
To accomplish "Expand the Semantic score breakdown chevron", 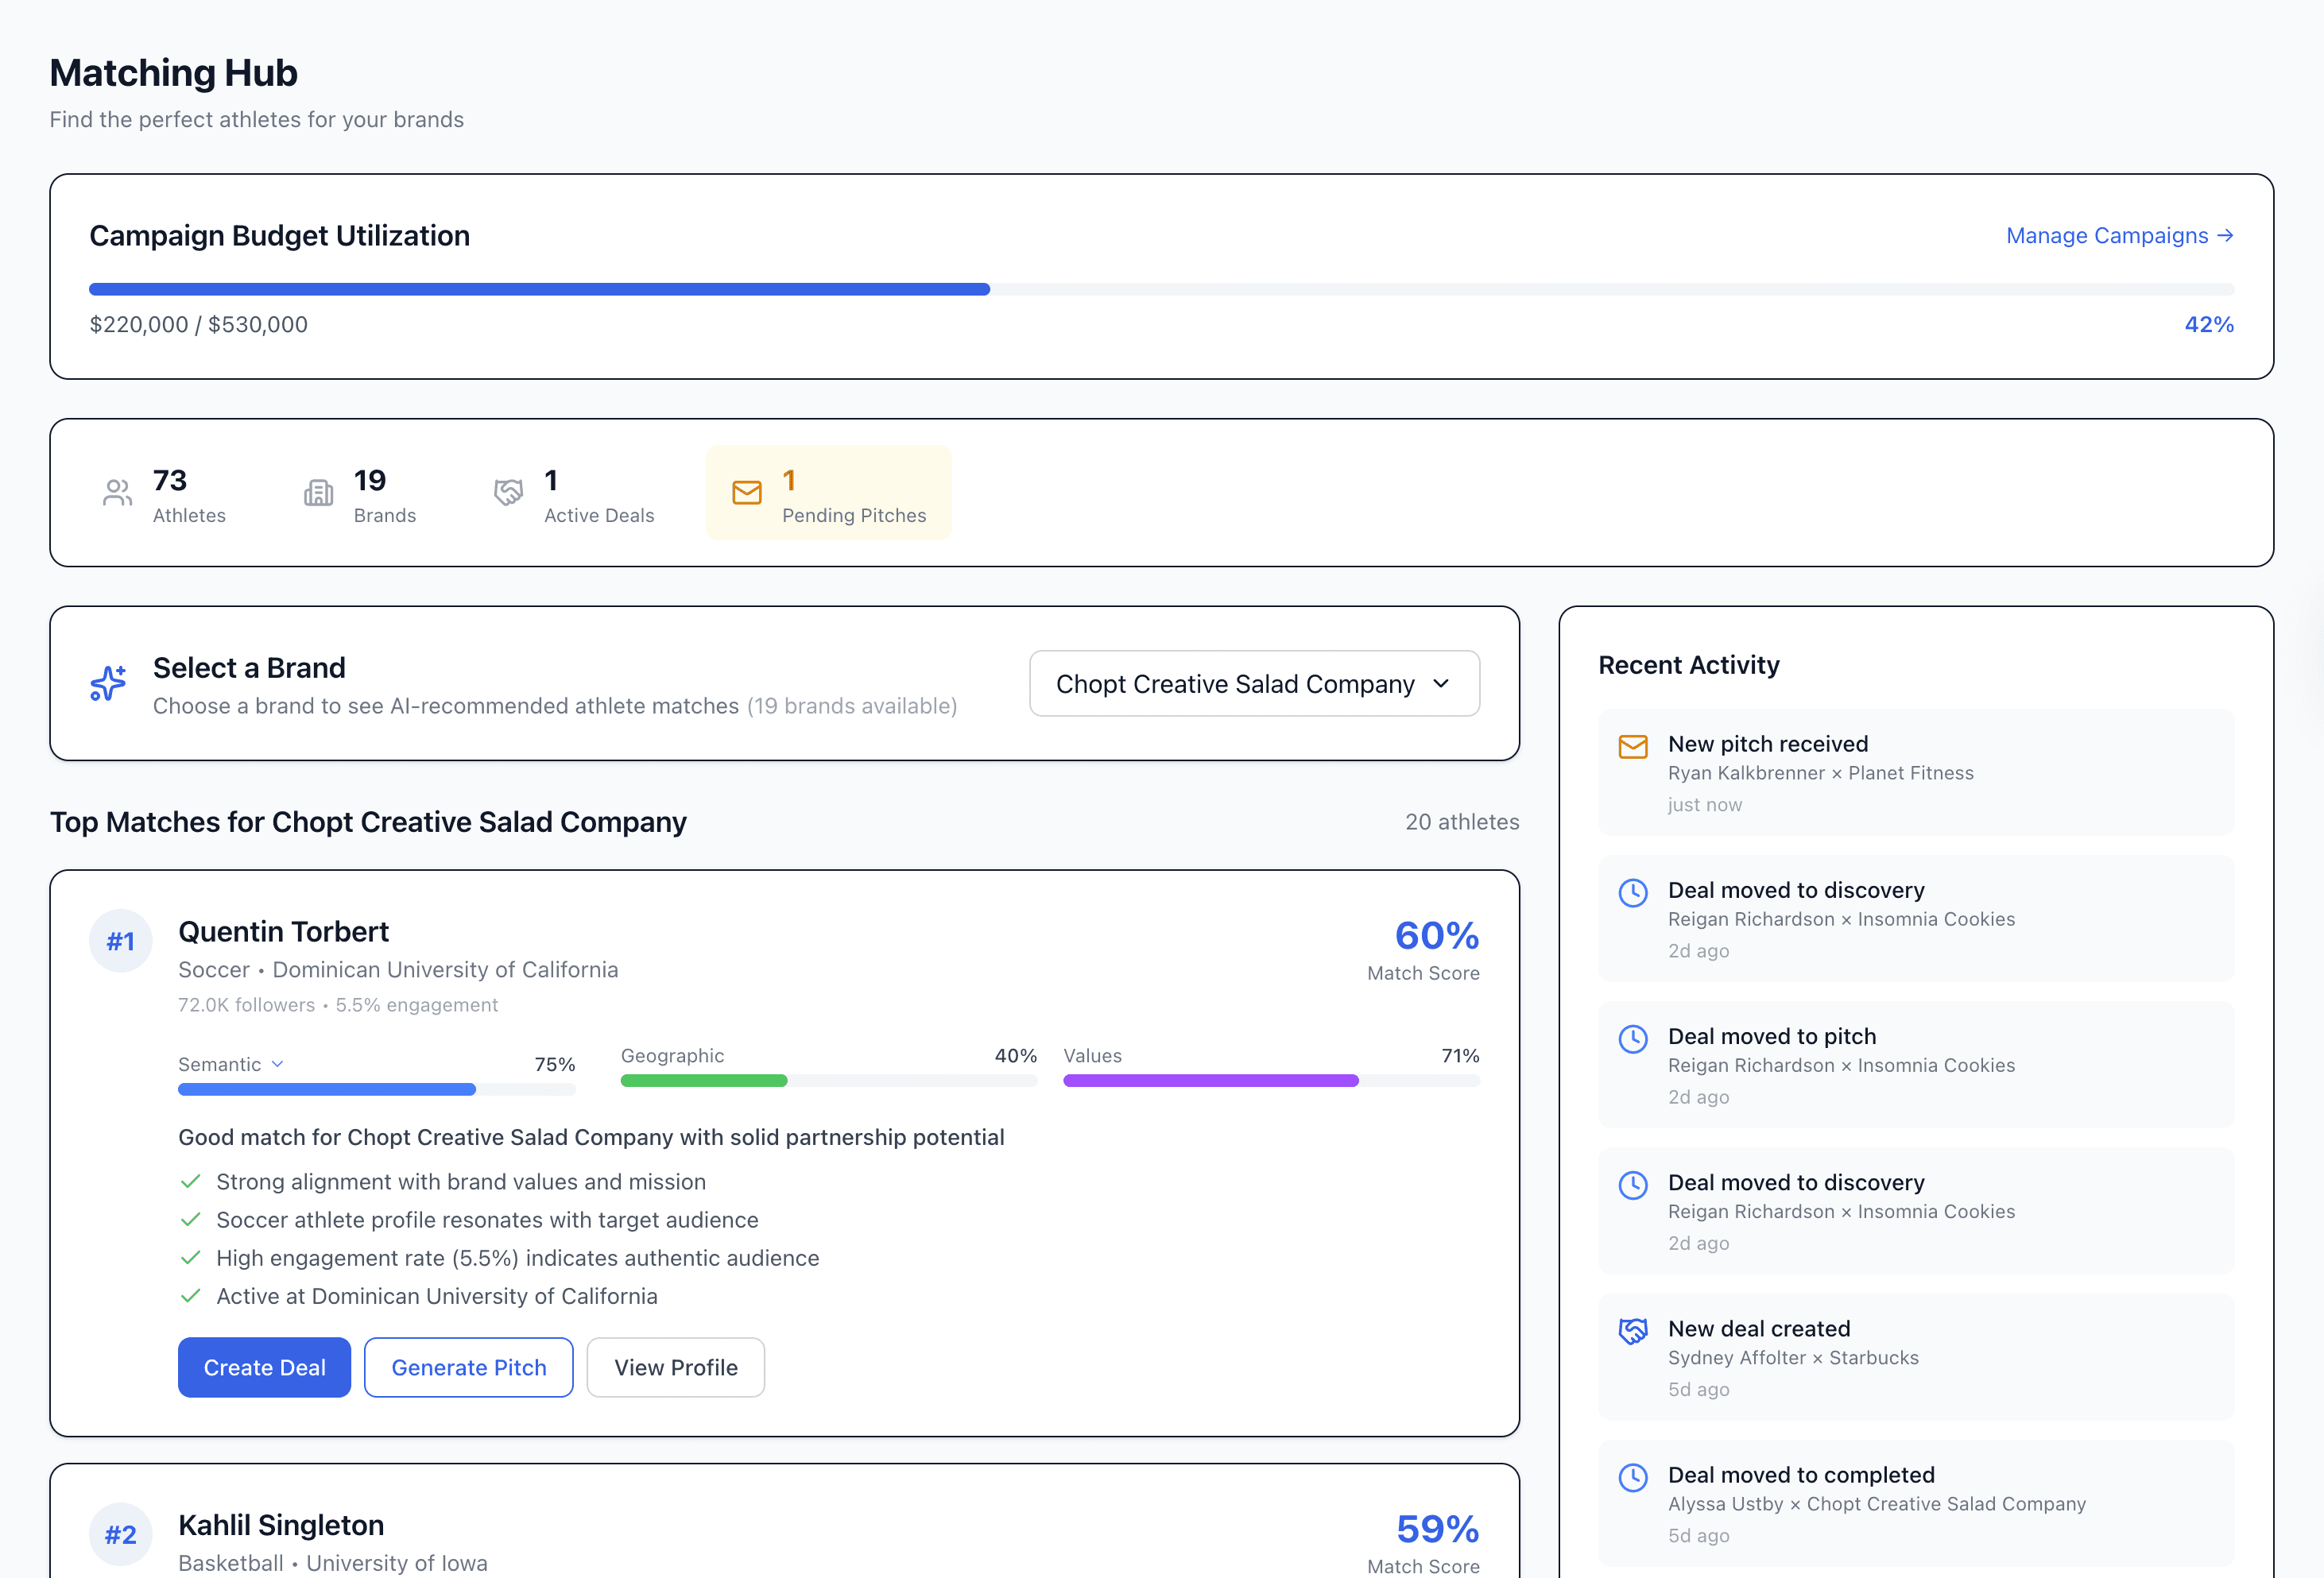I will click(277, 1064).
